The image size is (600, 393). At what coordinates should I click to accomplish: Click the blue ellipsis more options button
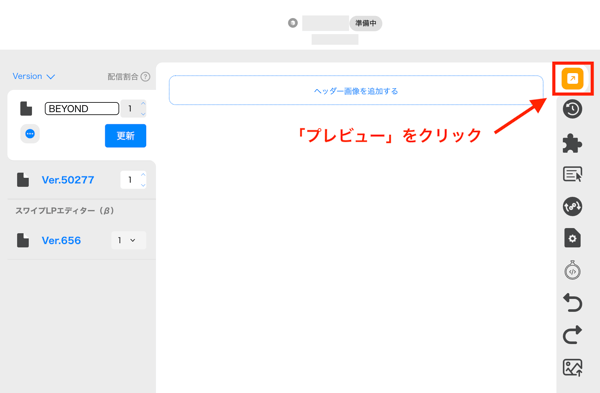pos(30,134)
